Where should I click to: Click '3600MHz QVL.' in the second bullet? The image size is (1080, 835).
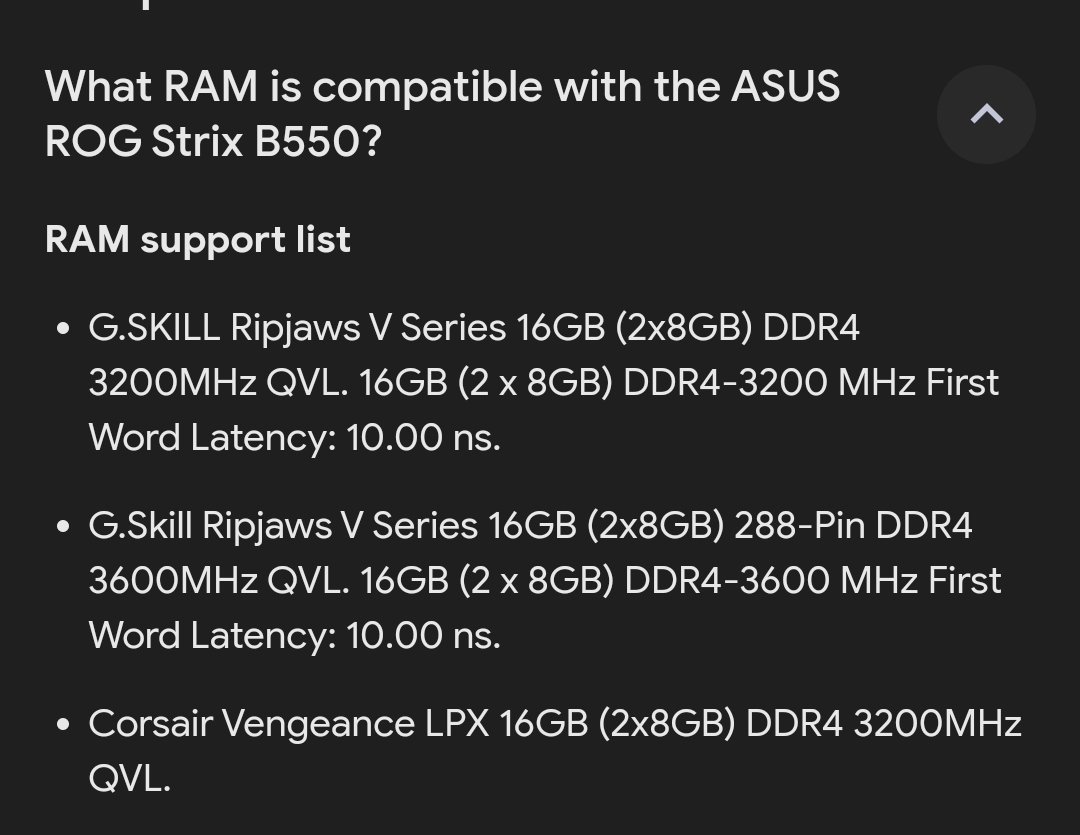[219, 580]
